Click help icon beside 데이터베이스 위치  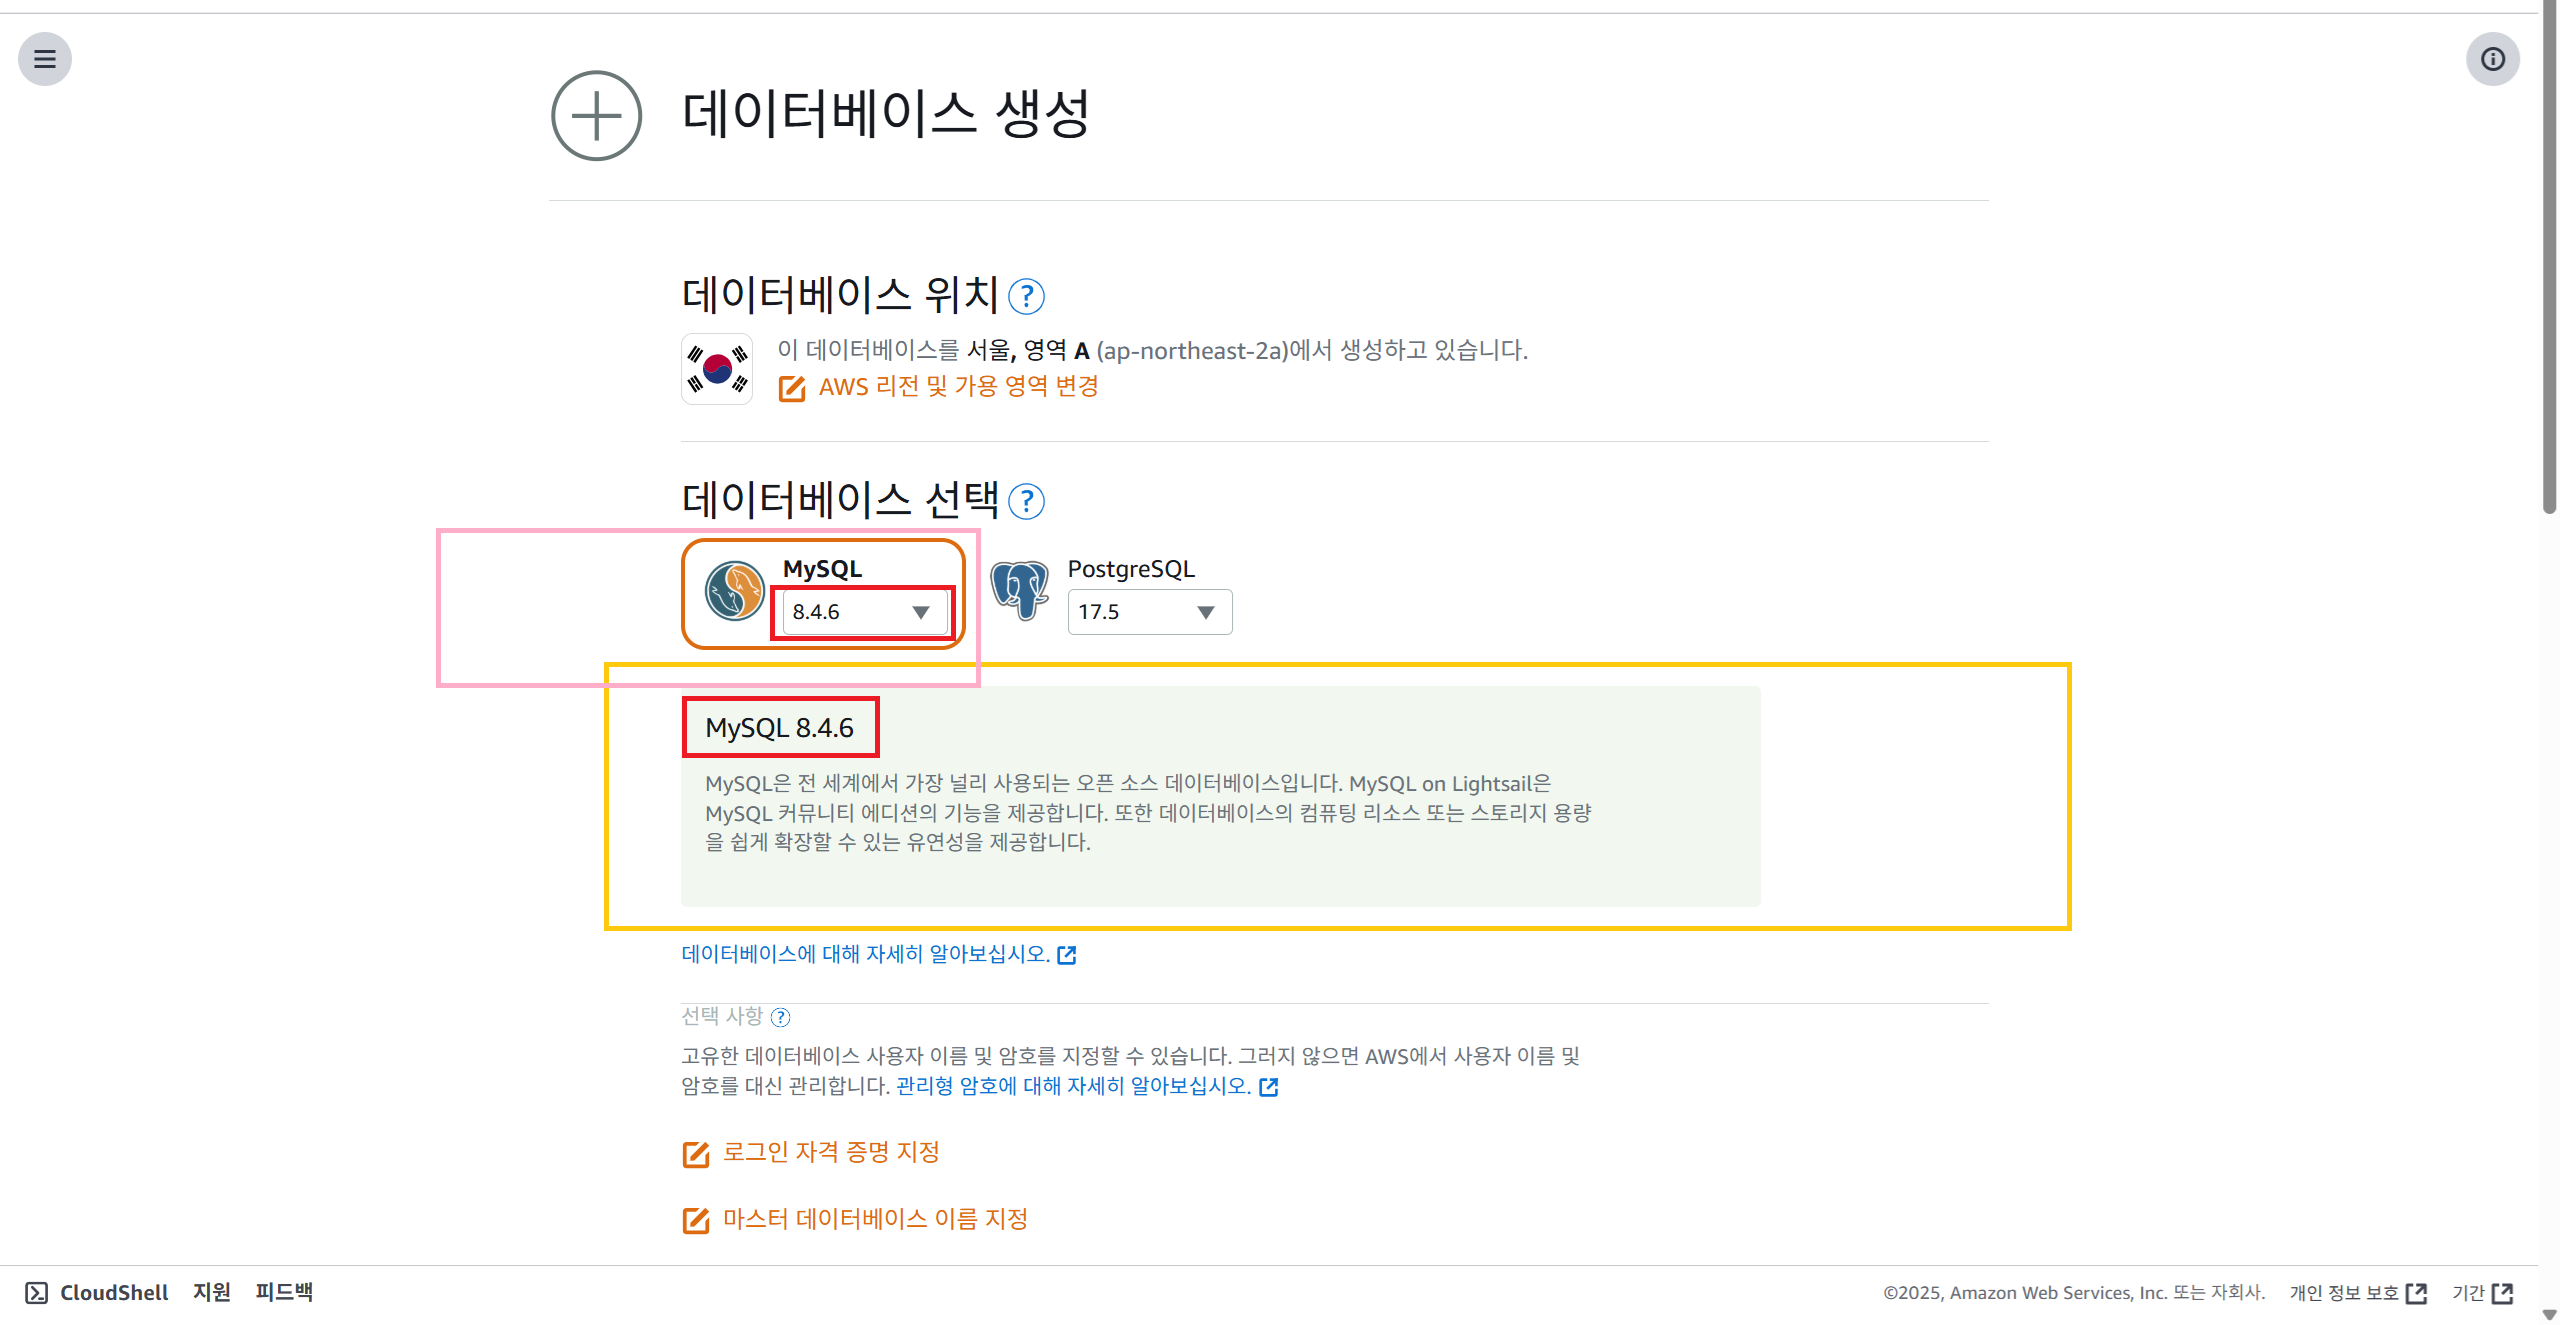coord(1026,297)
